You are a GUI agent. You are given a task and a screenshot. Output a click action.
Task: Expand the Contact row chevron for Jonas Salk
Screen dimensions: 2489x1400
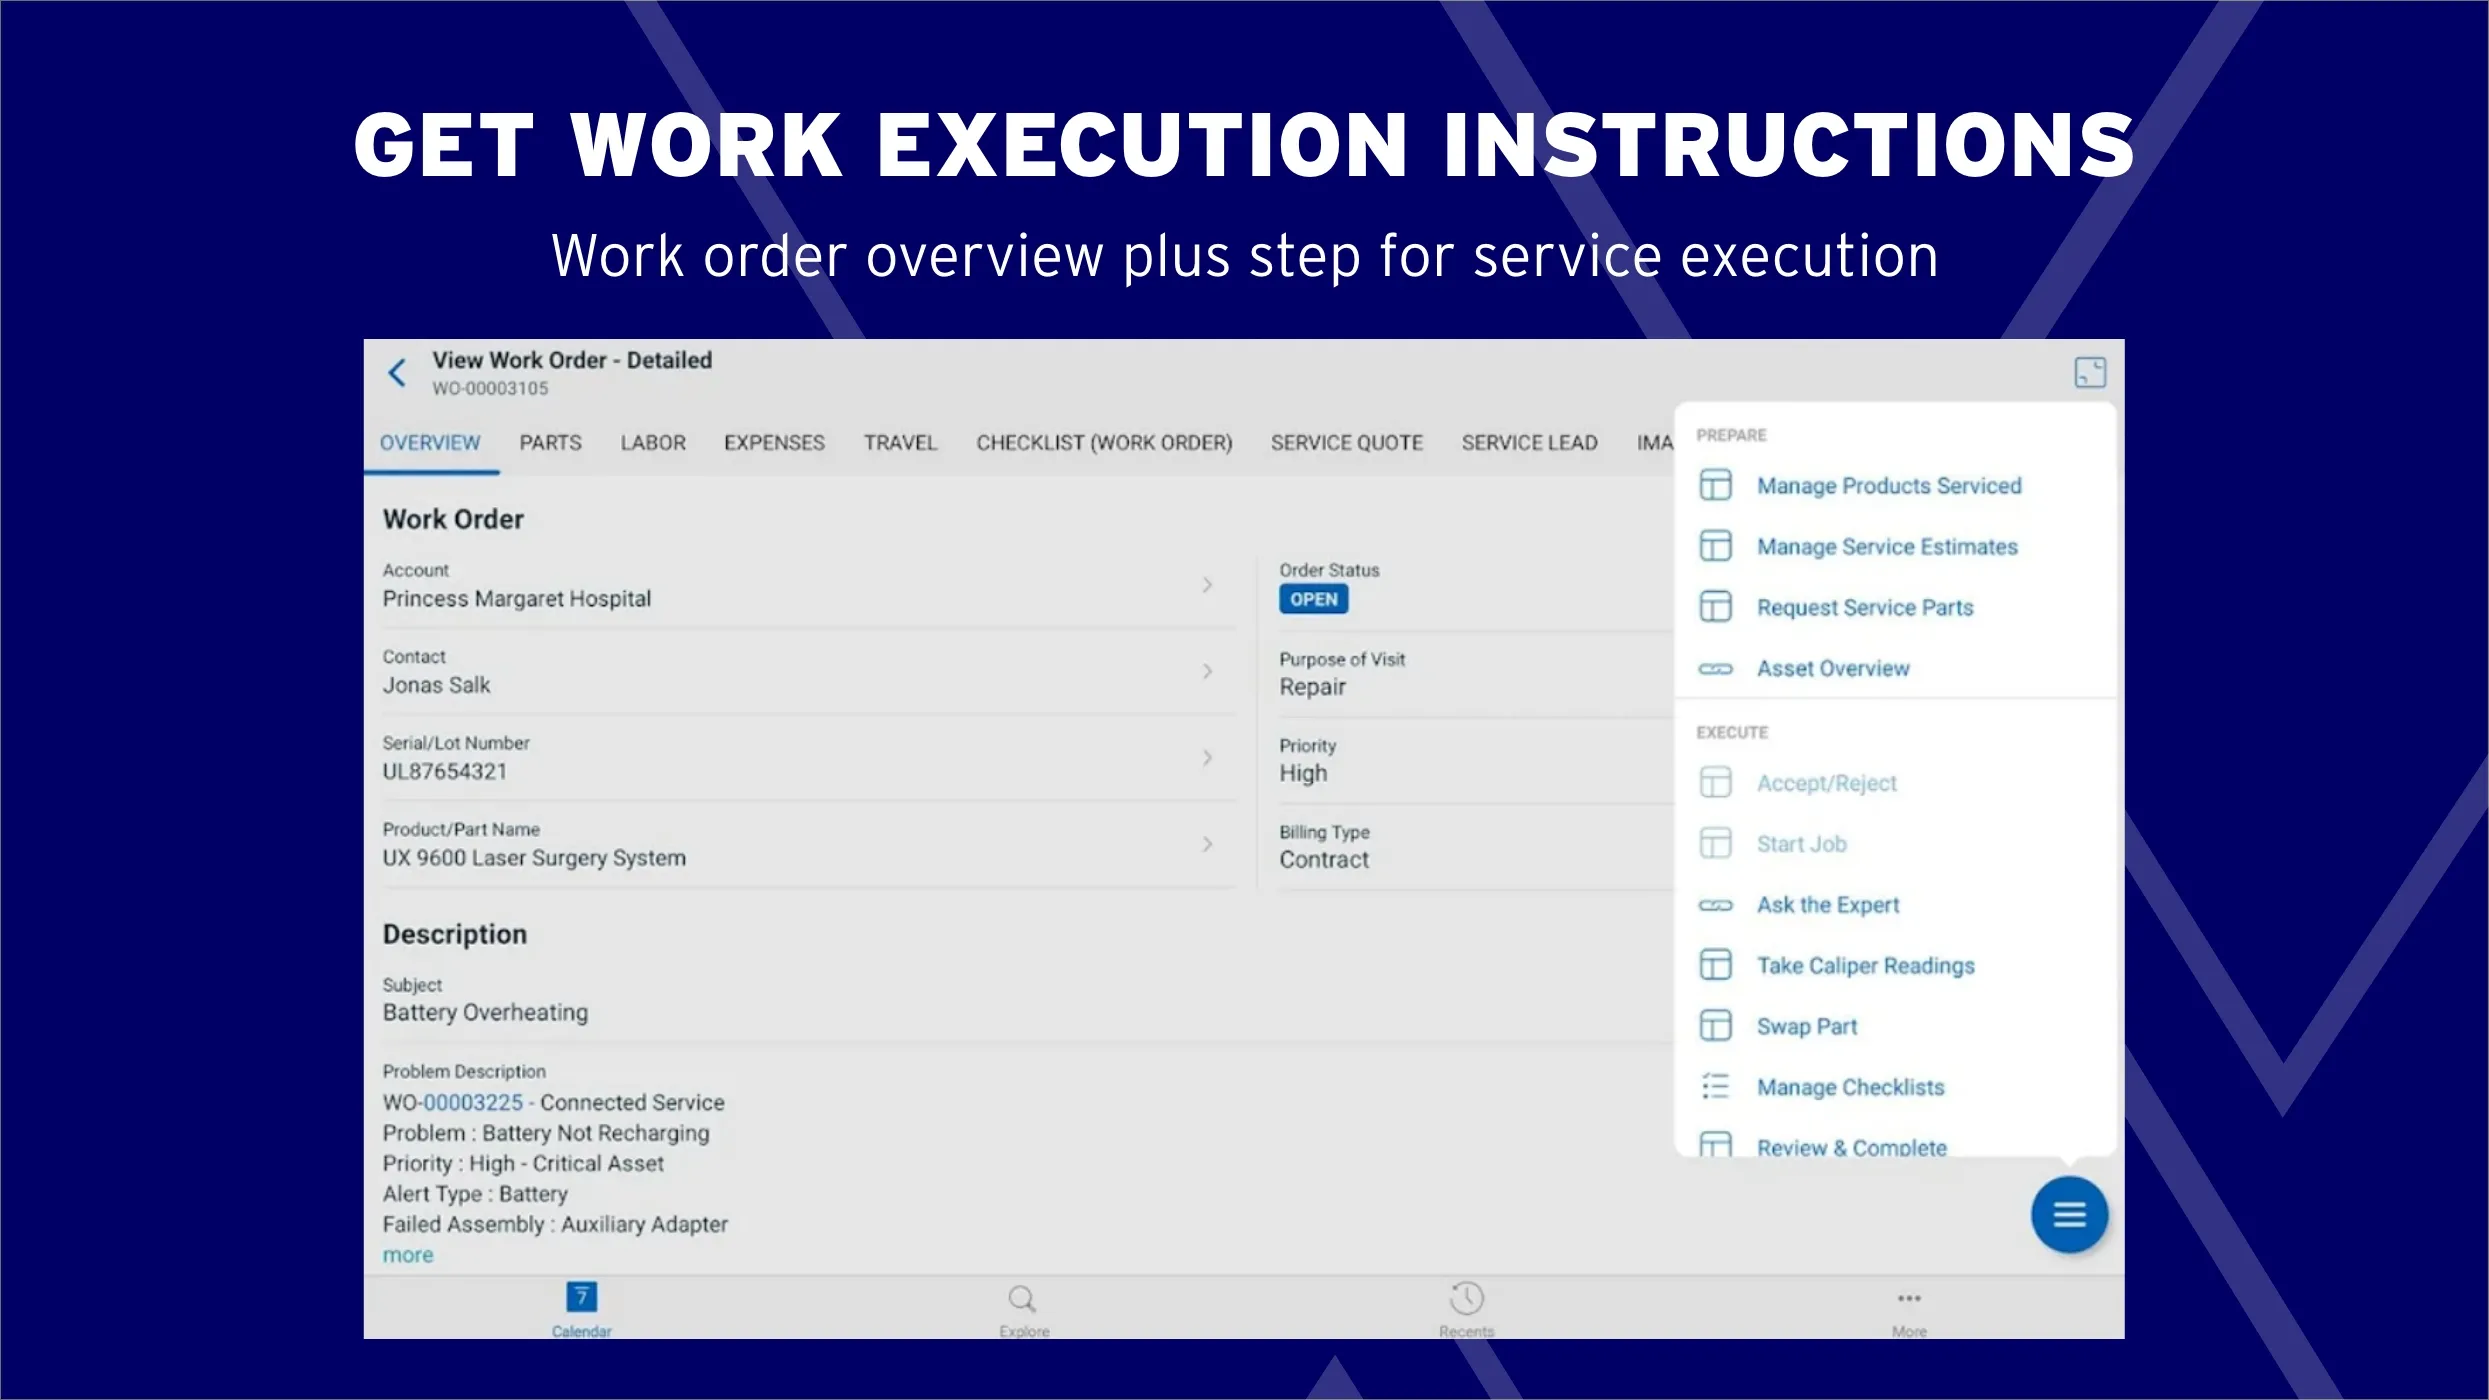[x=1208, y=671]
